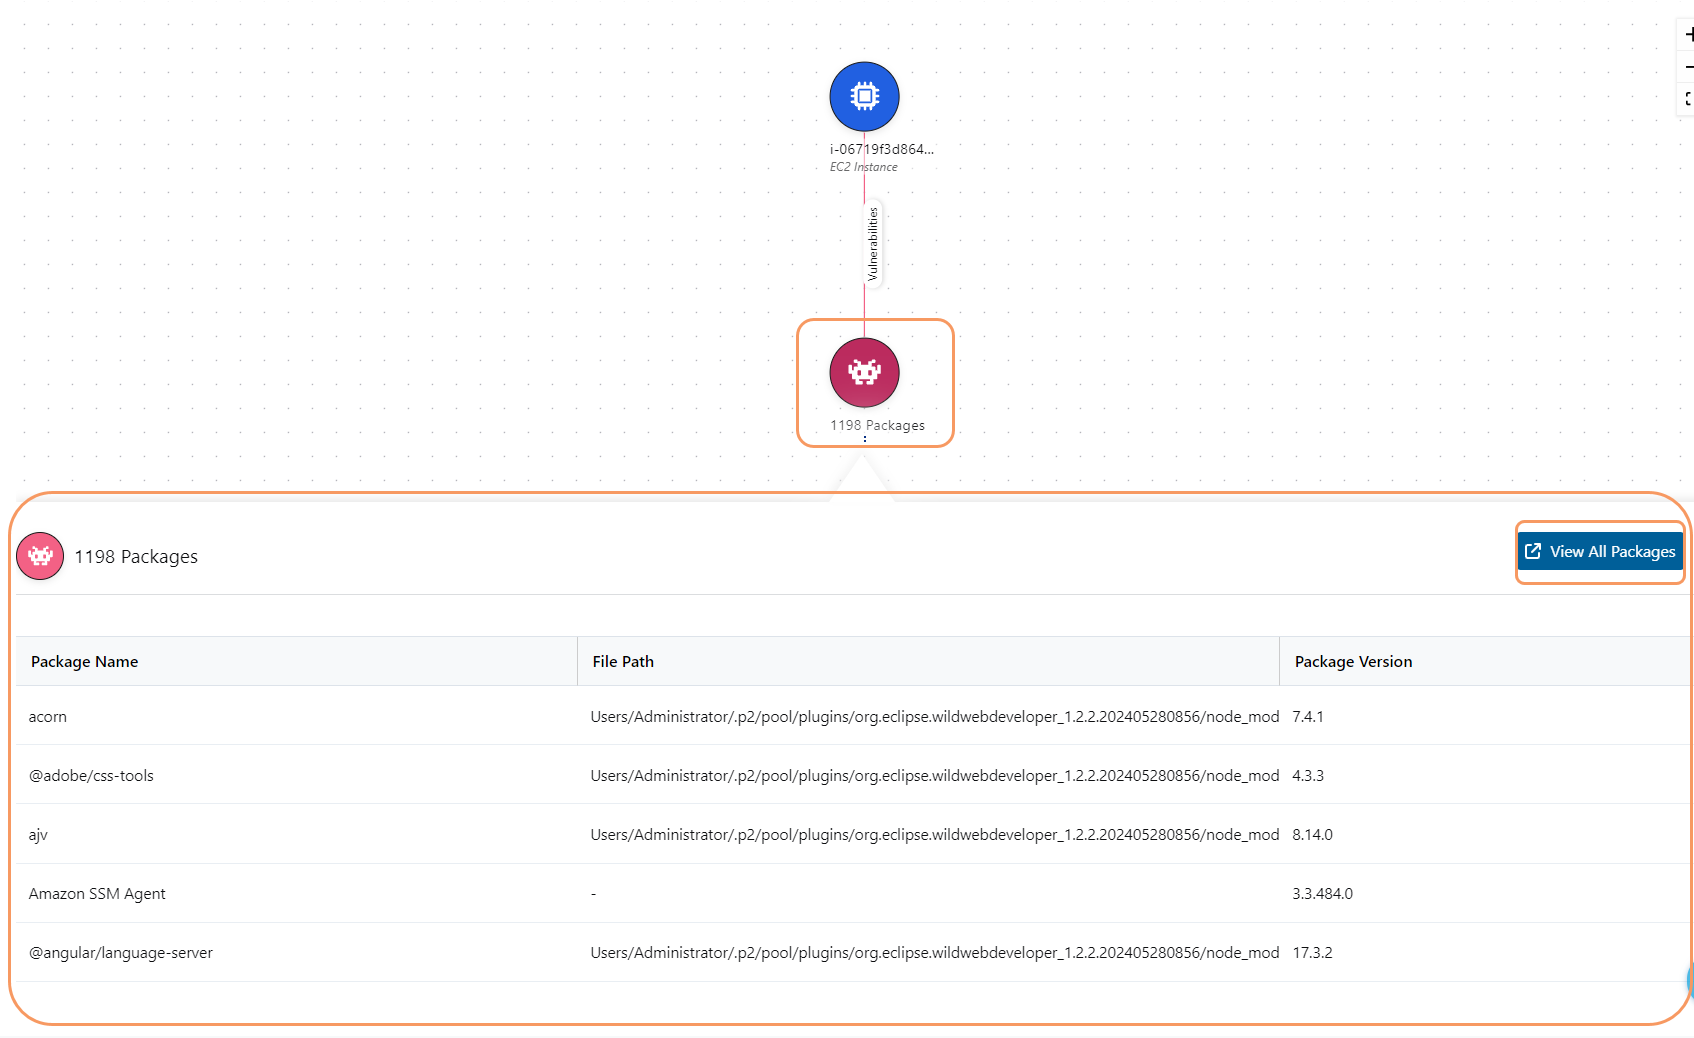Click the Vulnerabilities edge label

point(871,241)
